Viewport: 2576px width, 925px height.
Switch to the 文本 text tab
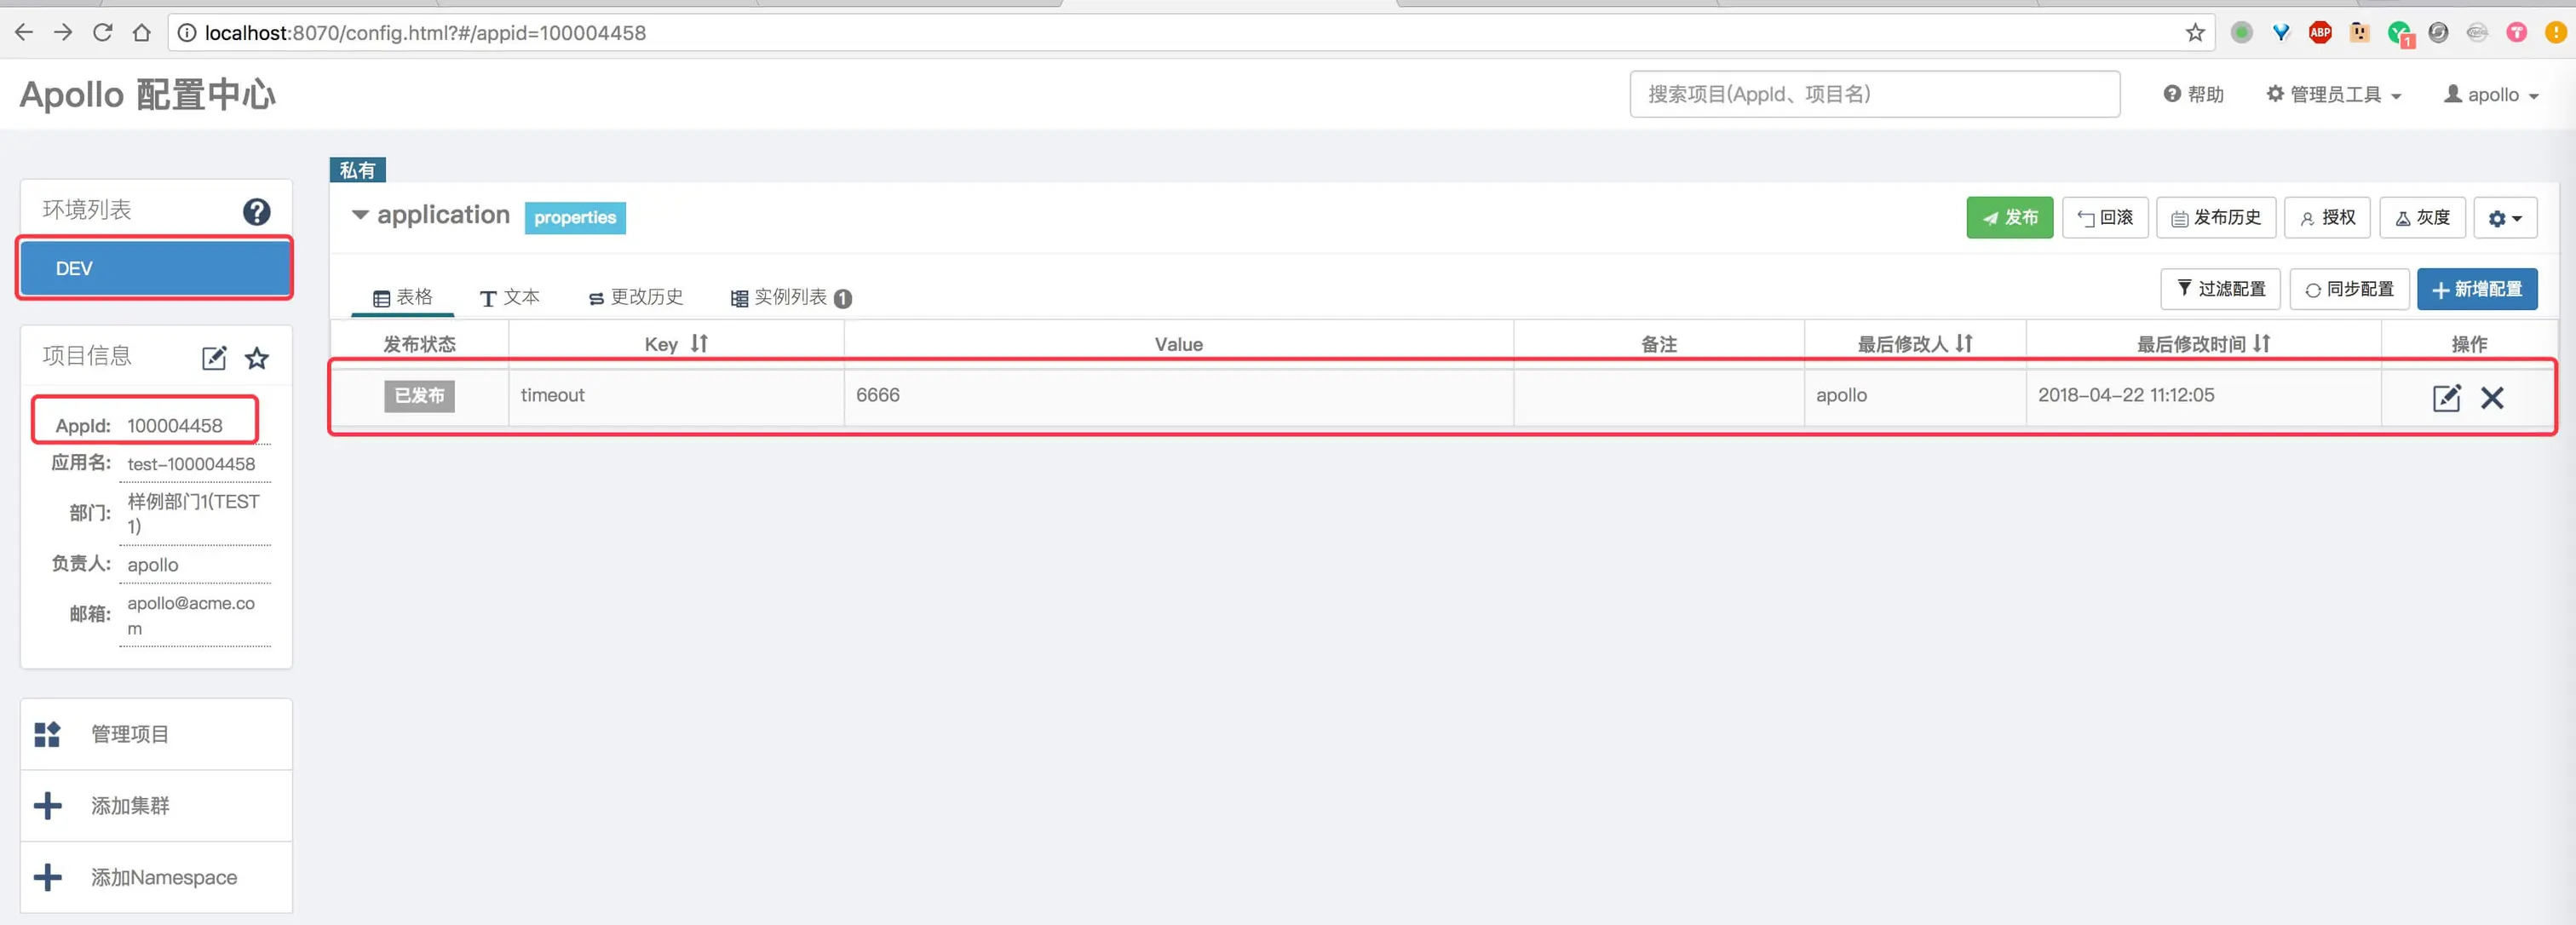[509, 297]
